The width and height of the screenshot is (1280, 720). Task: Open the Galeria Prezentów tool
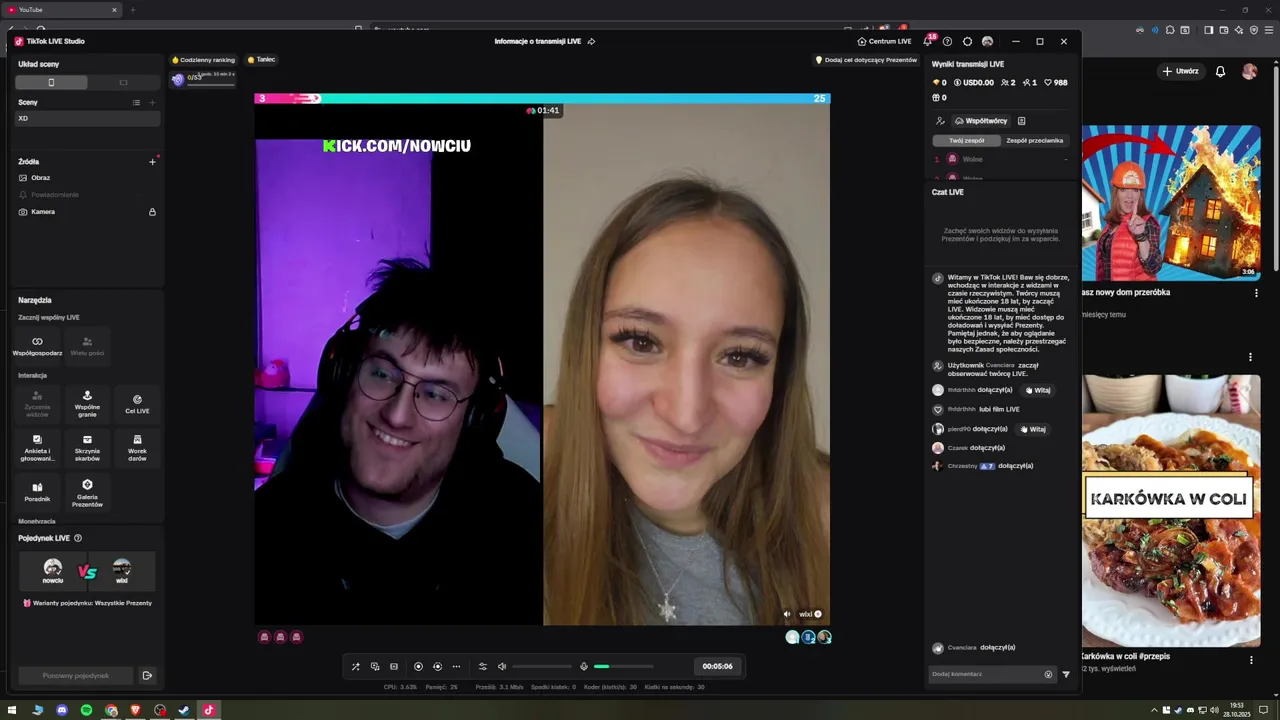coord(87,492)
